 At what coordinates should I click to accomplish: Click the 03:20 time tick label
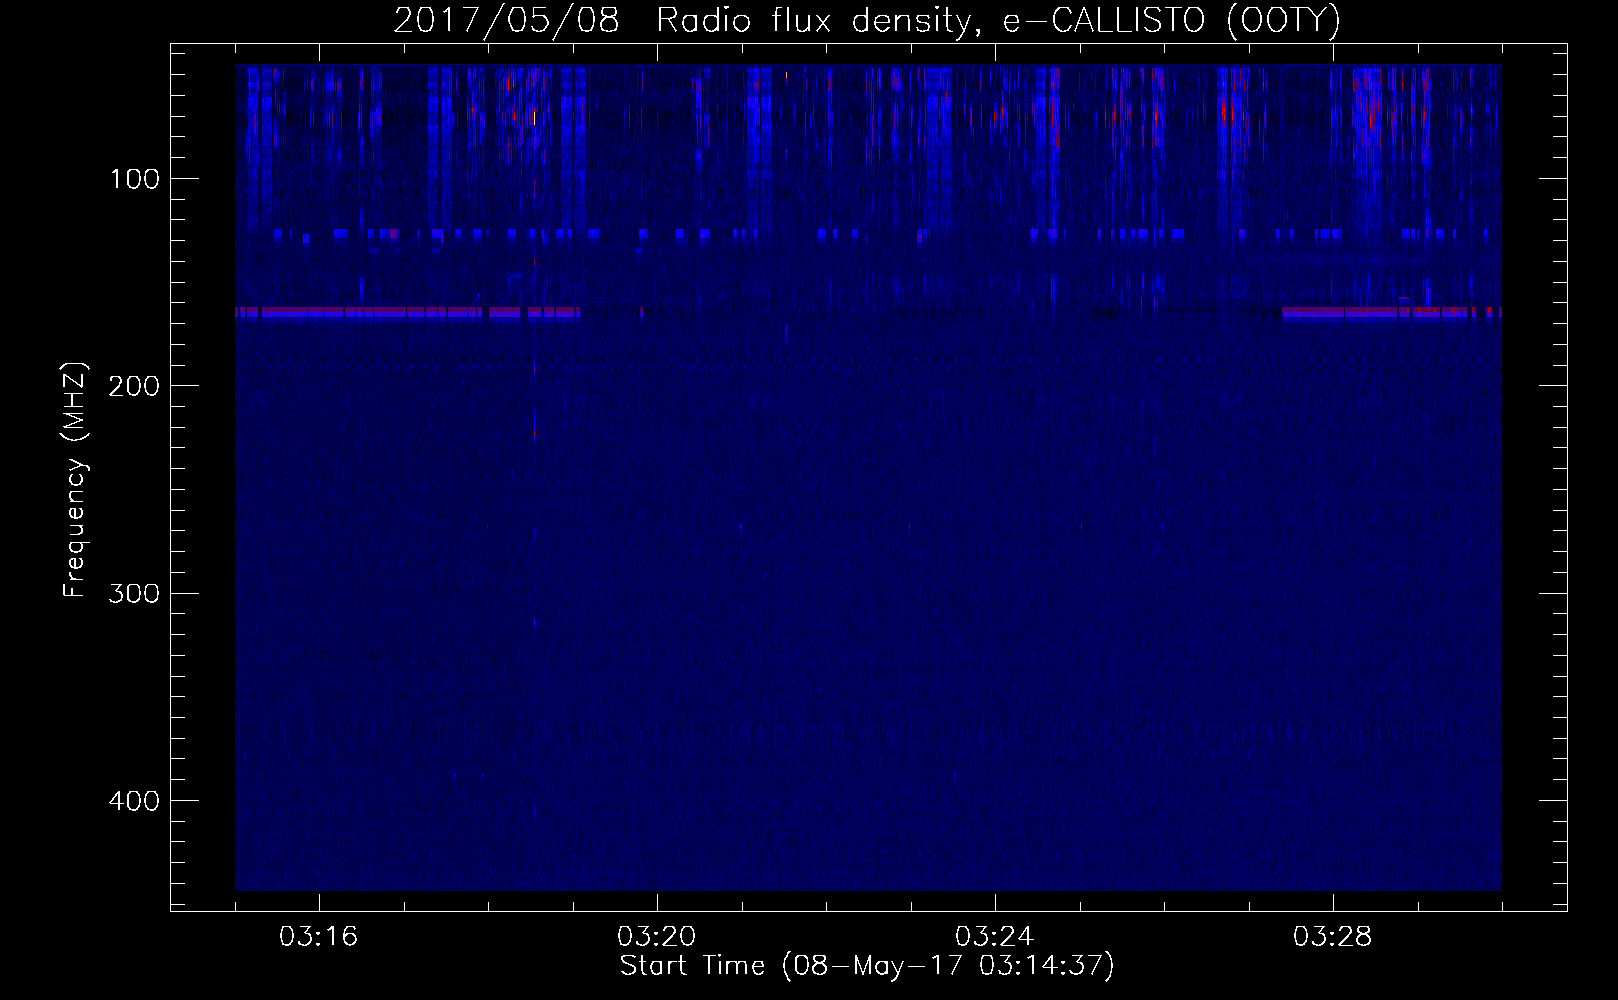click(x=657, y=937)
